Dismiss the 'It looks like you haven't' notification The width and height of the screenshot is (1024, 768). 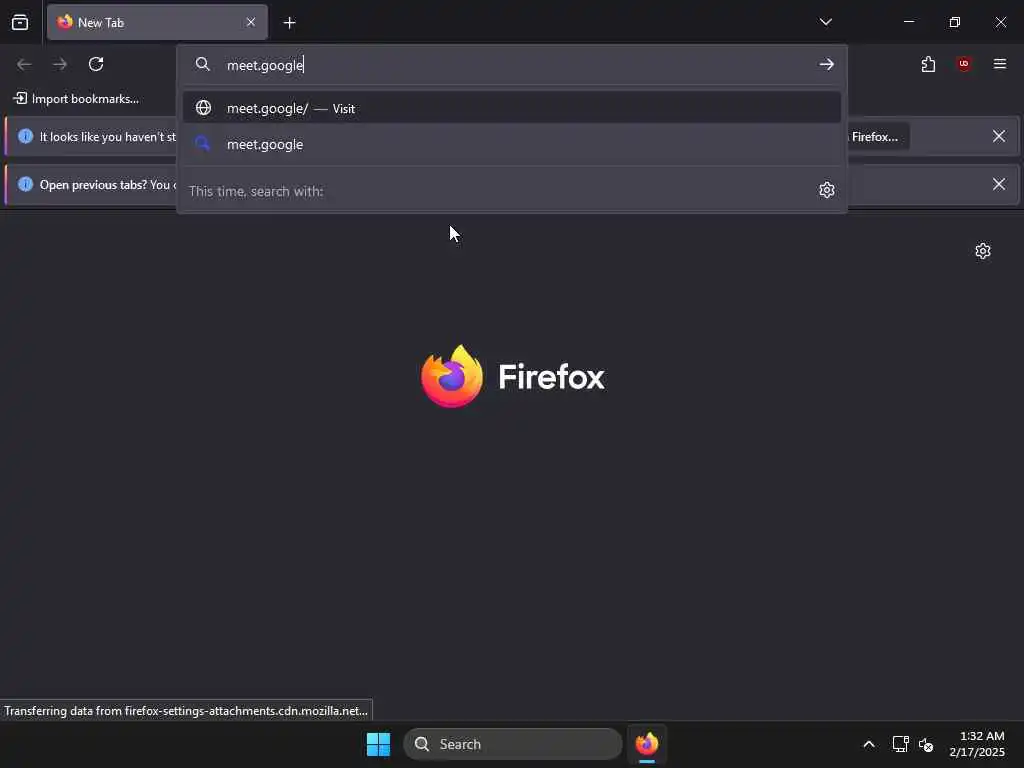(x=999, y=136)
